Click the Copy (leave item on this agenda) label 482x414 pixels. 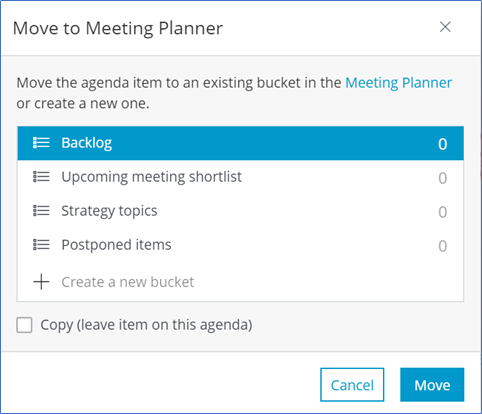tap(146, 325)
